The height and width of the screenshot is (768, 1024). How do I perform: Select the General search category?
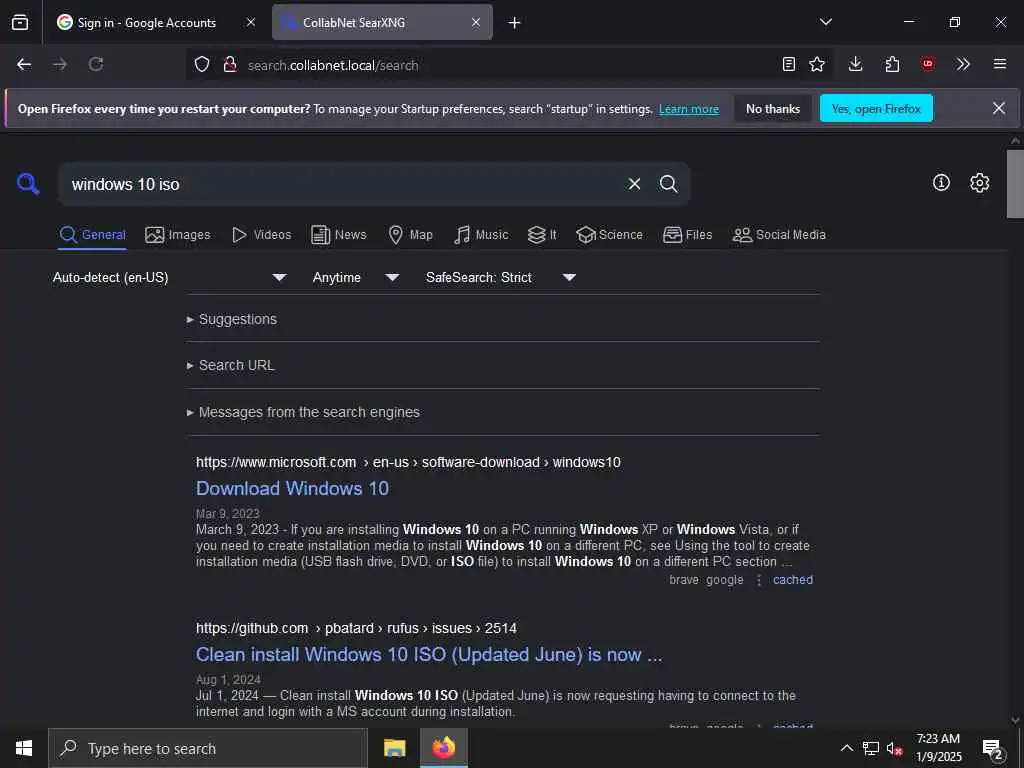pyautogui.click(x=92, y=235)
